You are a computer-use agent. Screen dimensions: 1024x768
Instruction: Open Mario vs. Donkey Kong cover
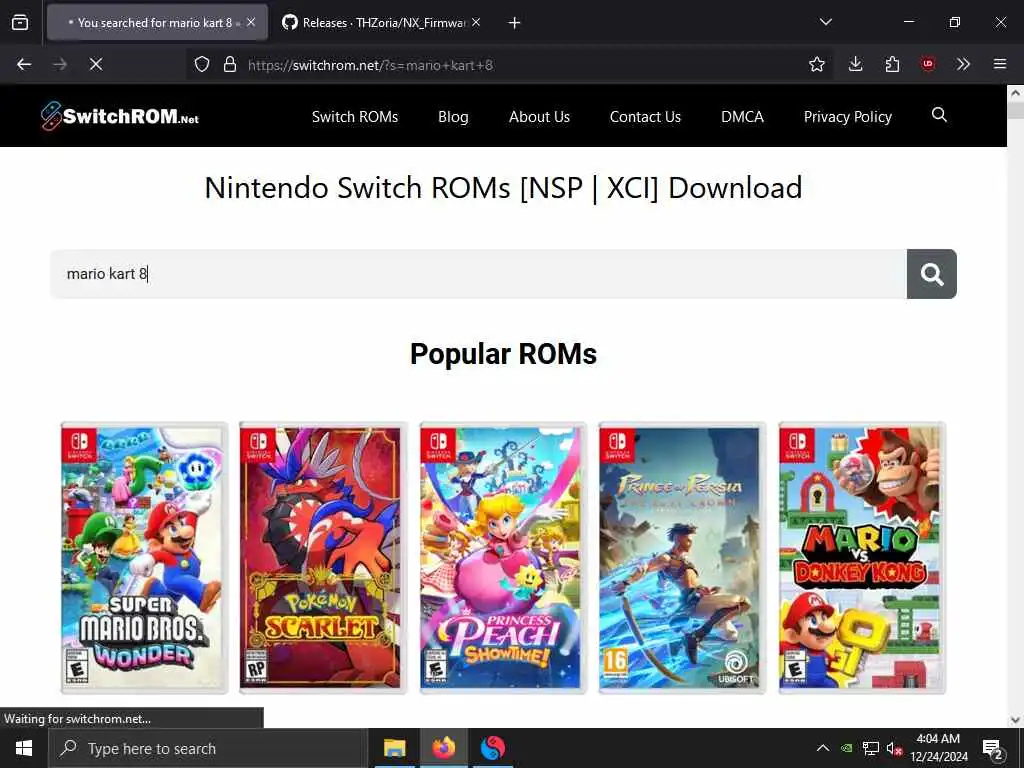(862, 558)
